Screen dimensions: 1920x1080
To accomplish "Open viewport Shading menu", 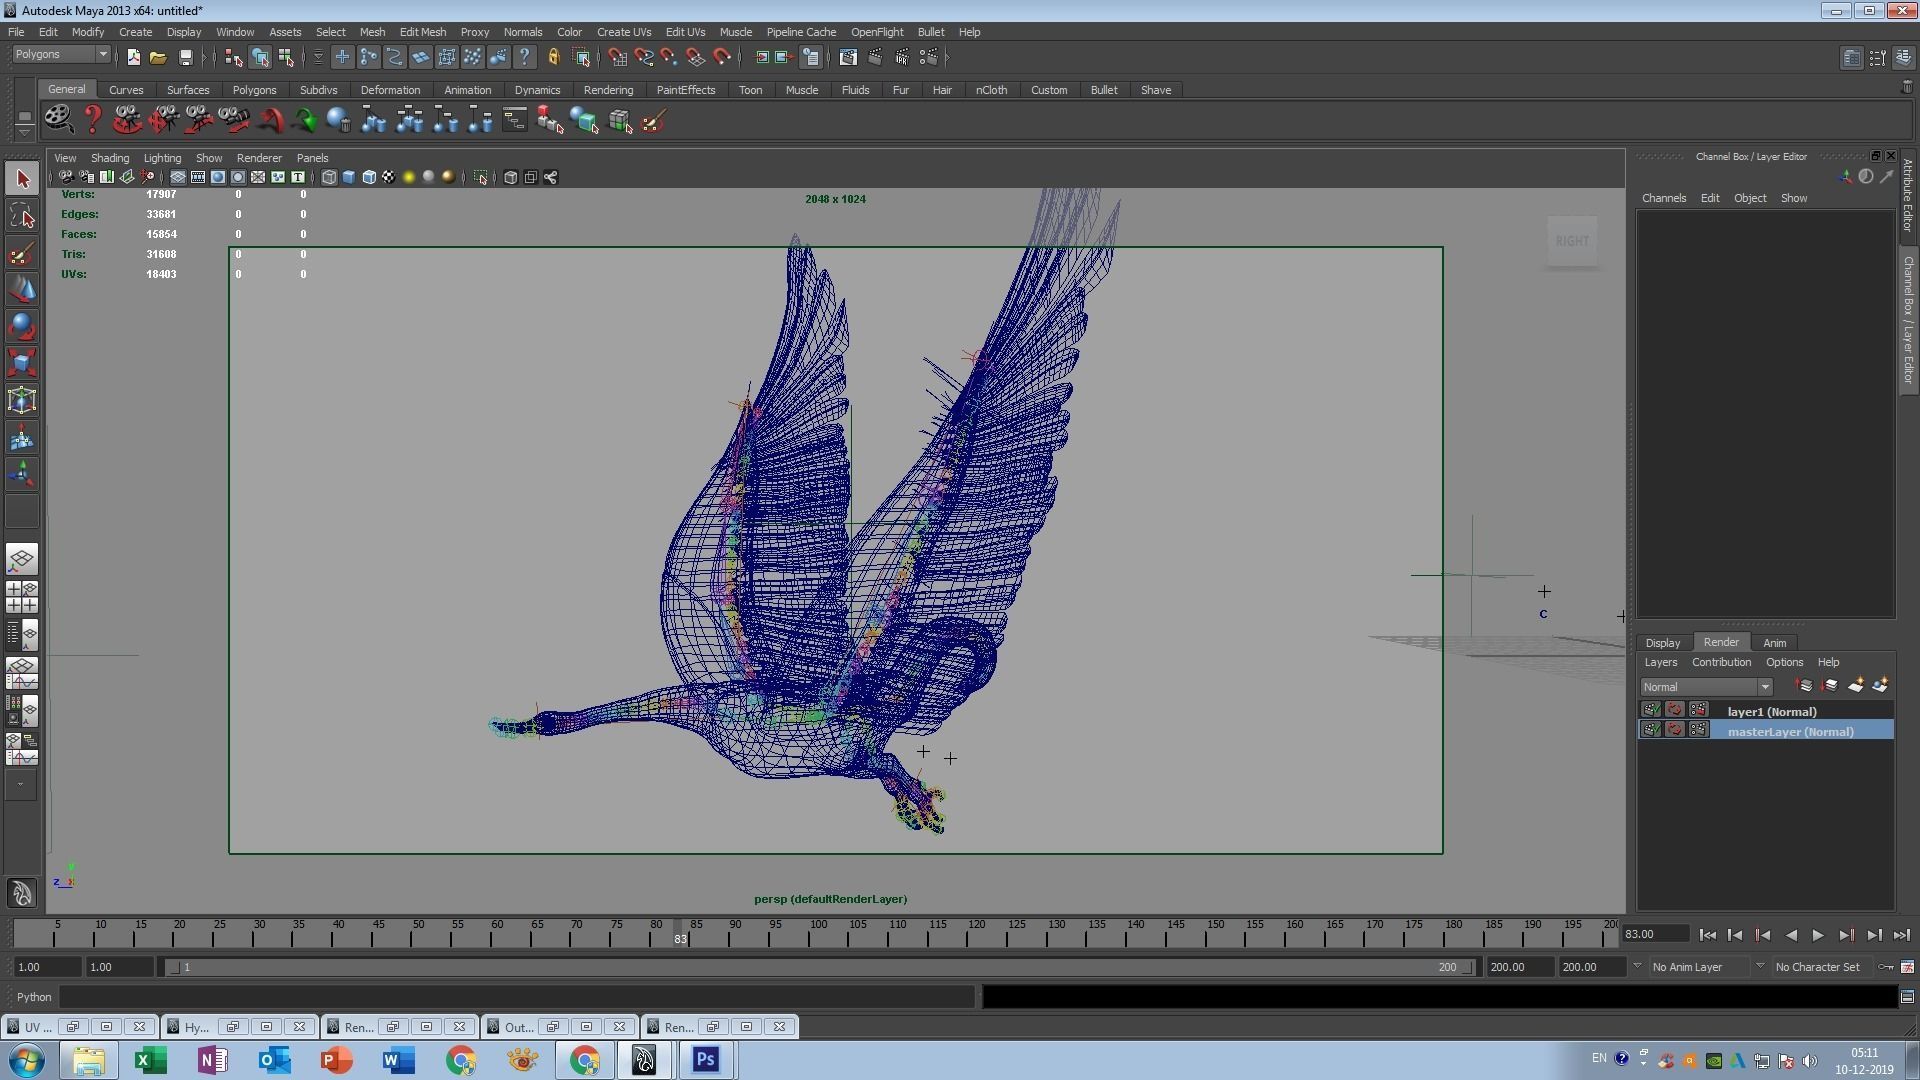I will click(x=110, y=158).
